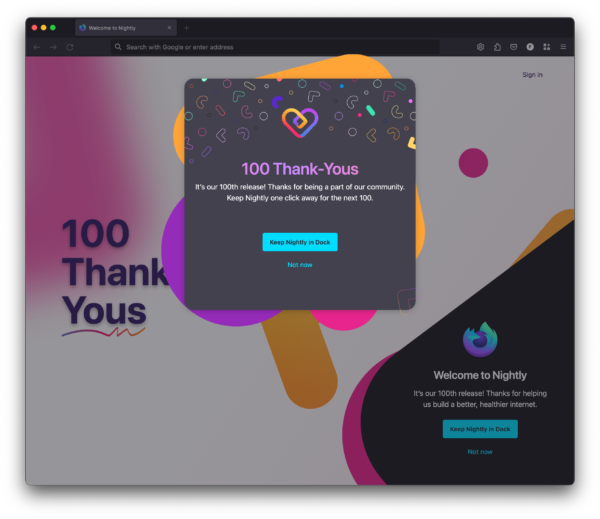Click Keep Nightly in Dock in dialog
600x519 pixels.
click(x=300, y=242)
